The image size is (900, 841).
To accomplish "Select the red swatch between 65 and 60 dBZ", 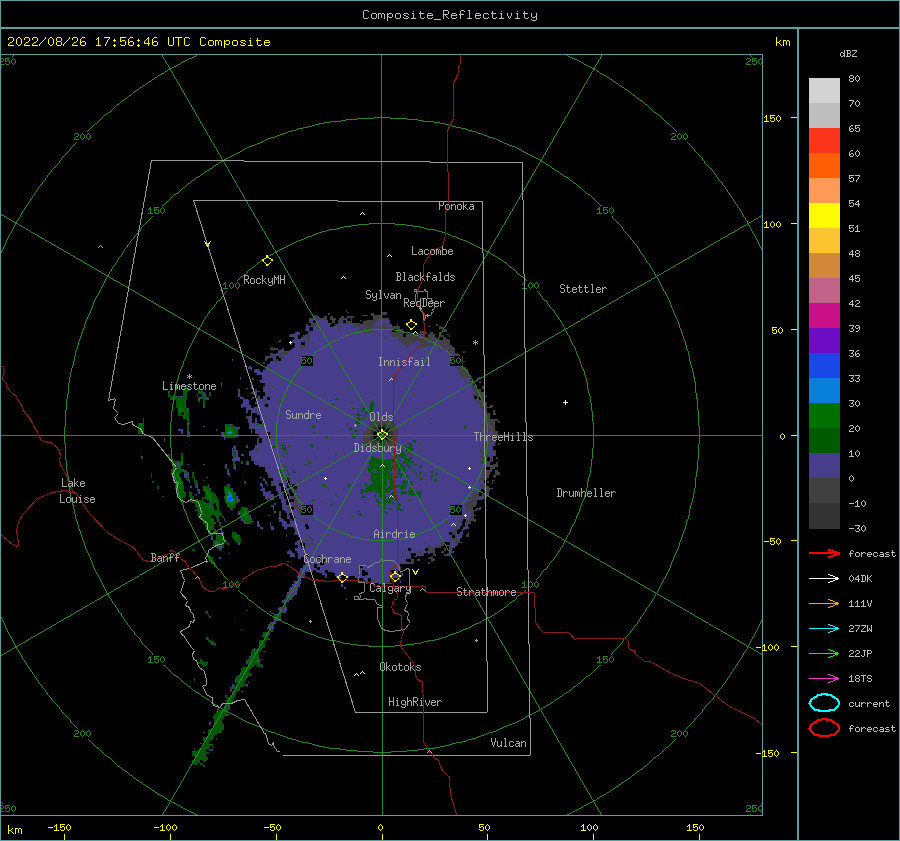I will coord(824,140).
